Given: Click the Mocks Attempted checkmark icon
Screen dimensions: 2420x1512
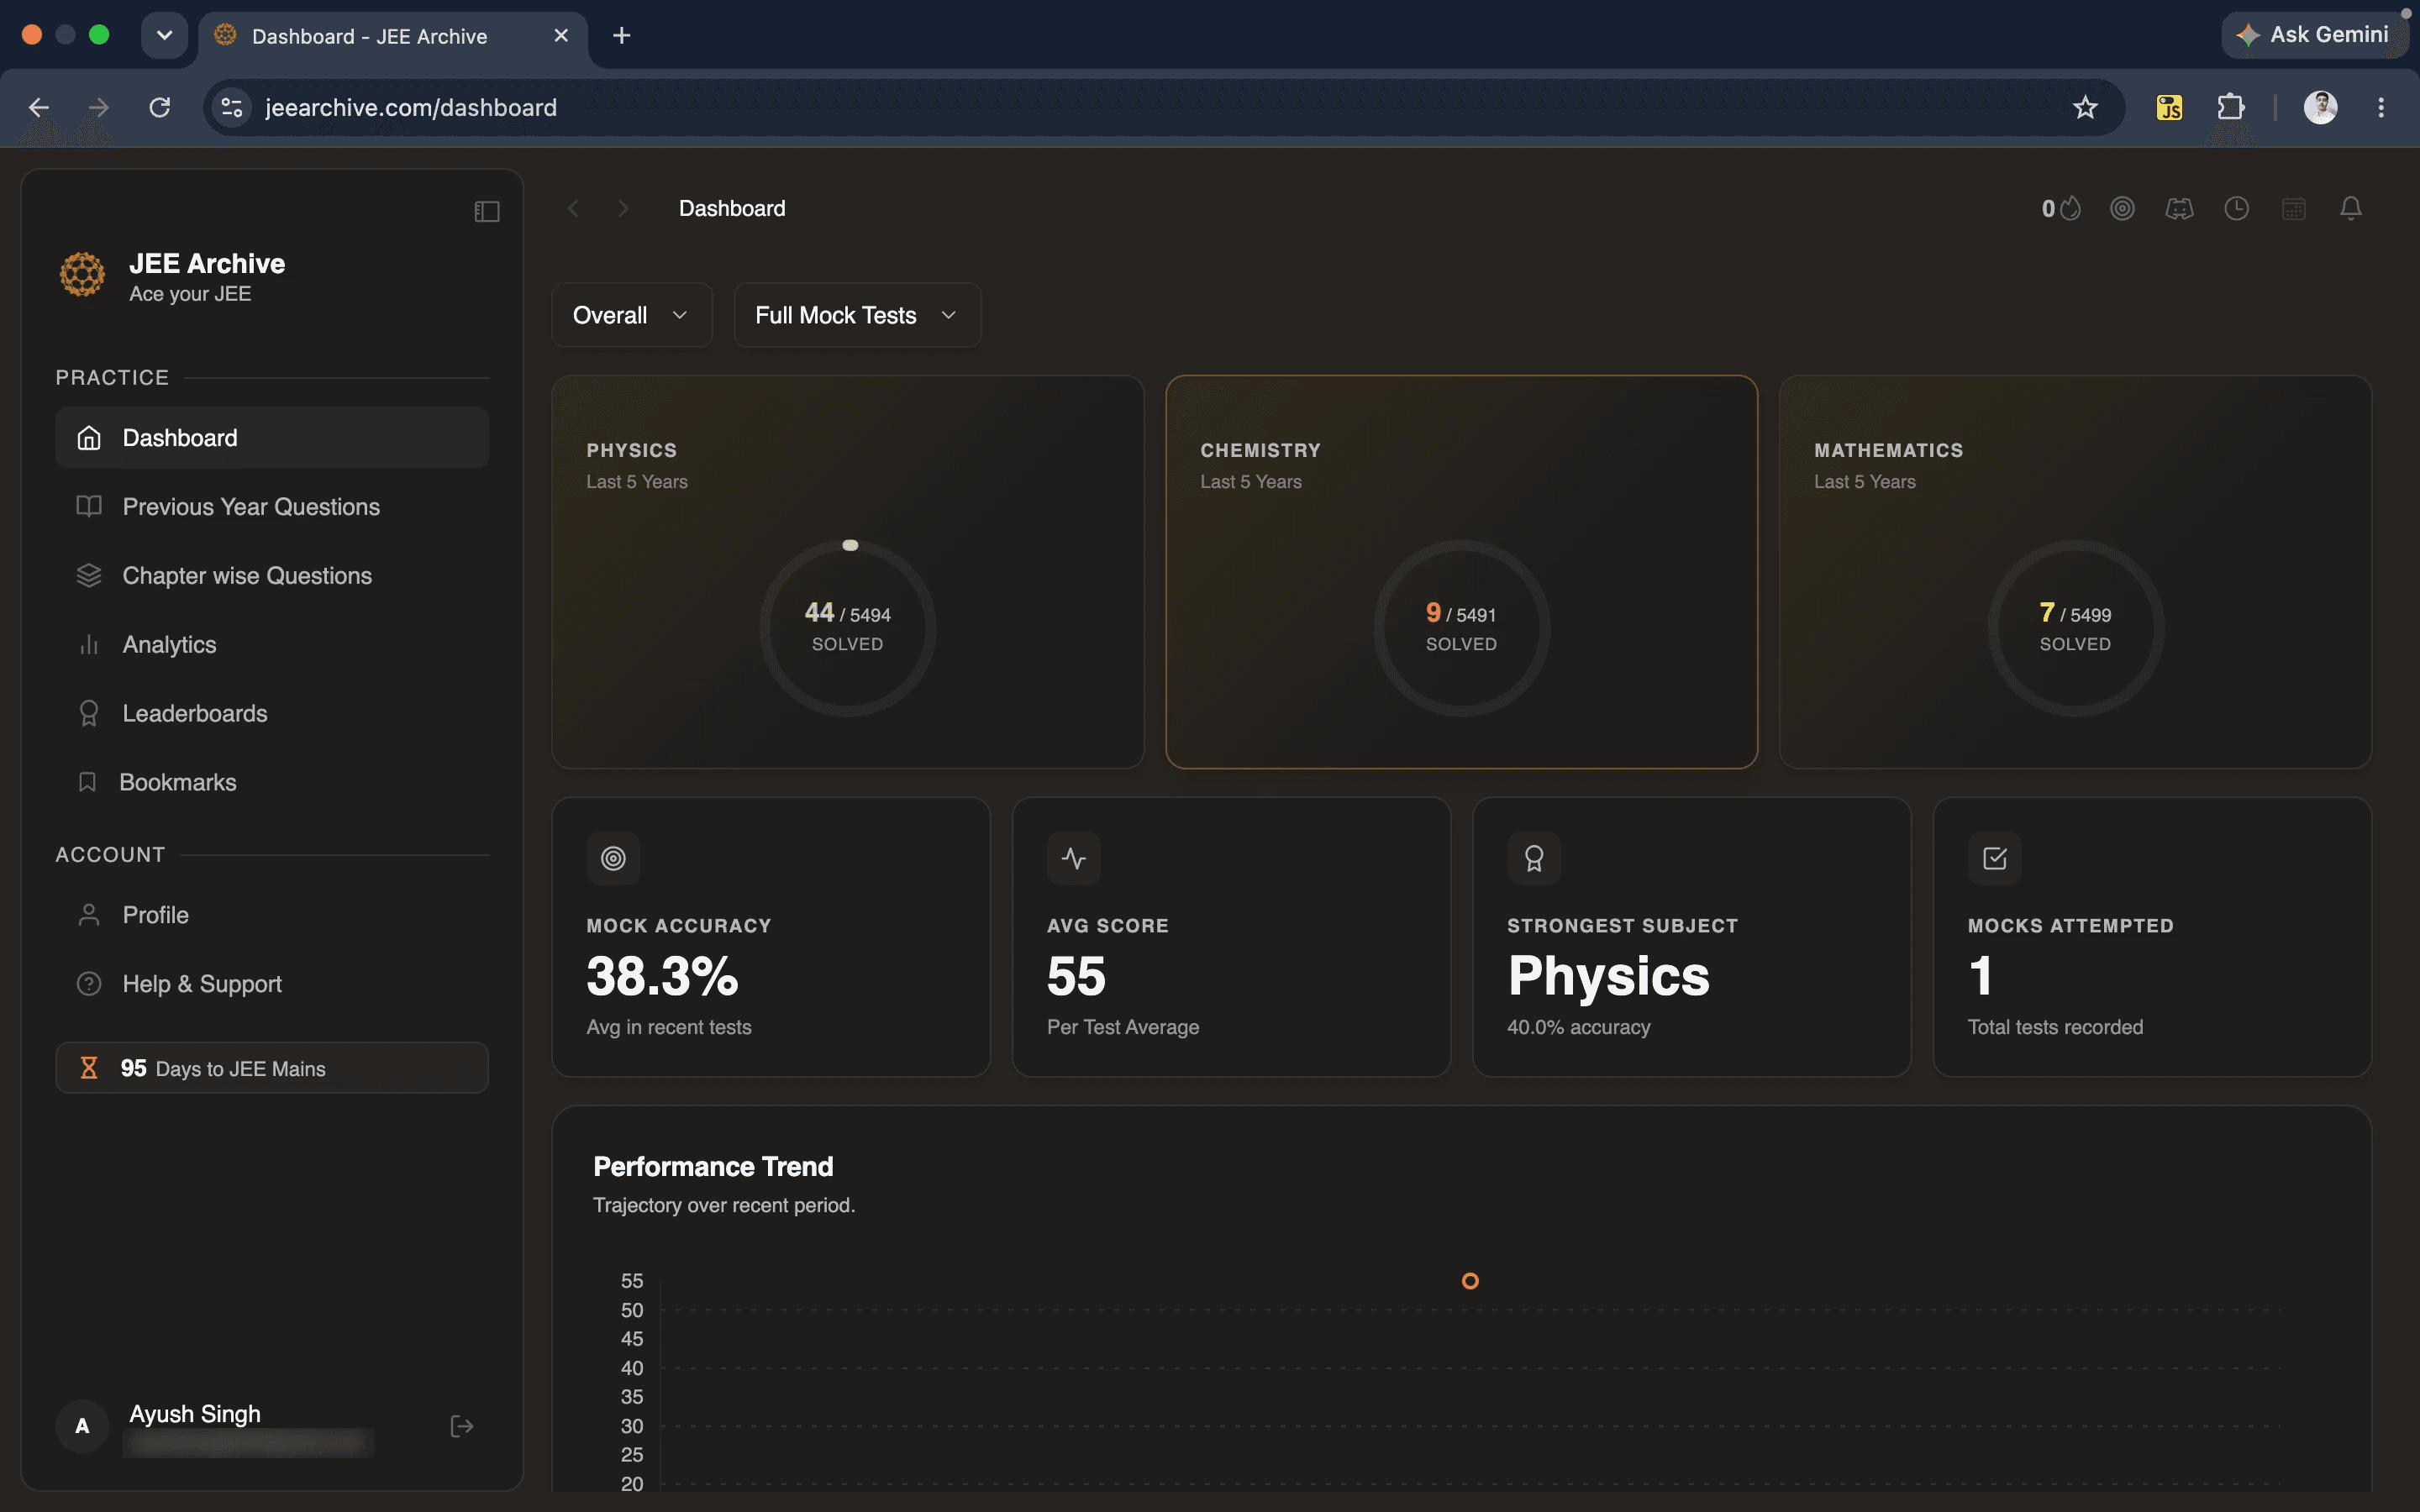Looking at the screenshot, I should point(1994,858).
